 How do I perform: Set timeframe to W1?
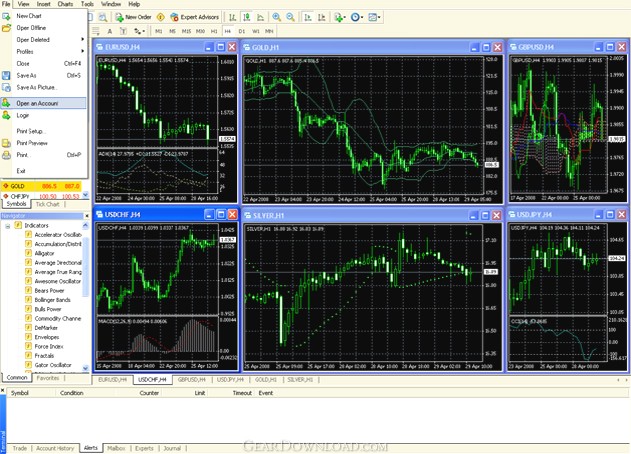pyautogui.click(x=256, y=31)
